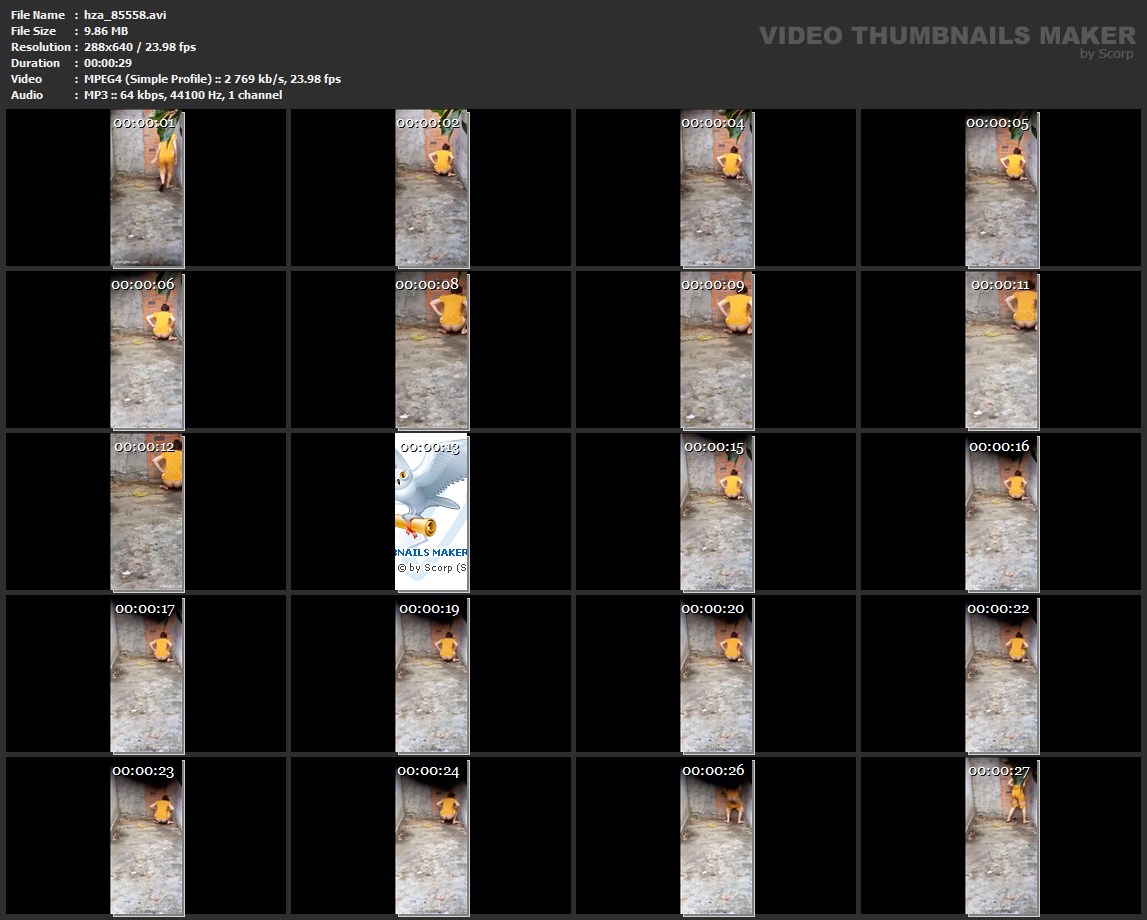Viewport: 1147px width, 920px height.
Task: Pick the 00:00:12 thumbnail
Action: [x=147, y=513]
